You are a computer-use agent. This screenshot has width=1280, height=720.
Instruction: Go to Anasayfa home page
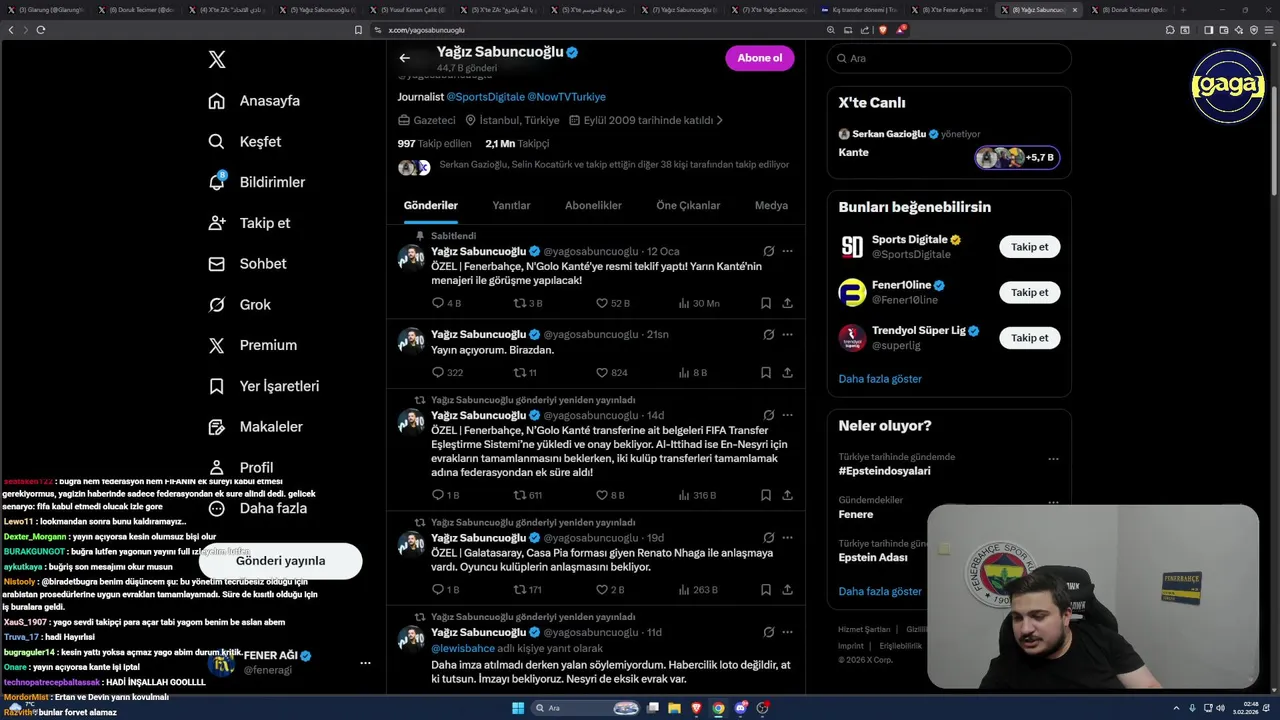point(254,101)
